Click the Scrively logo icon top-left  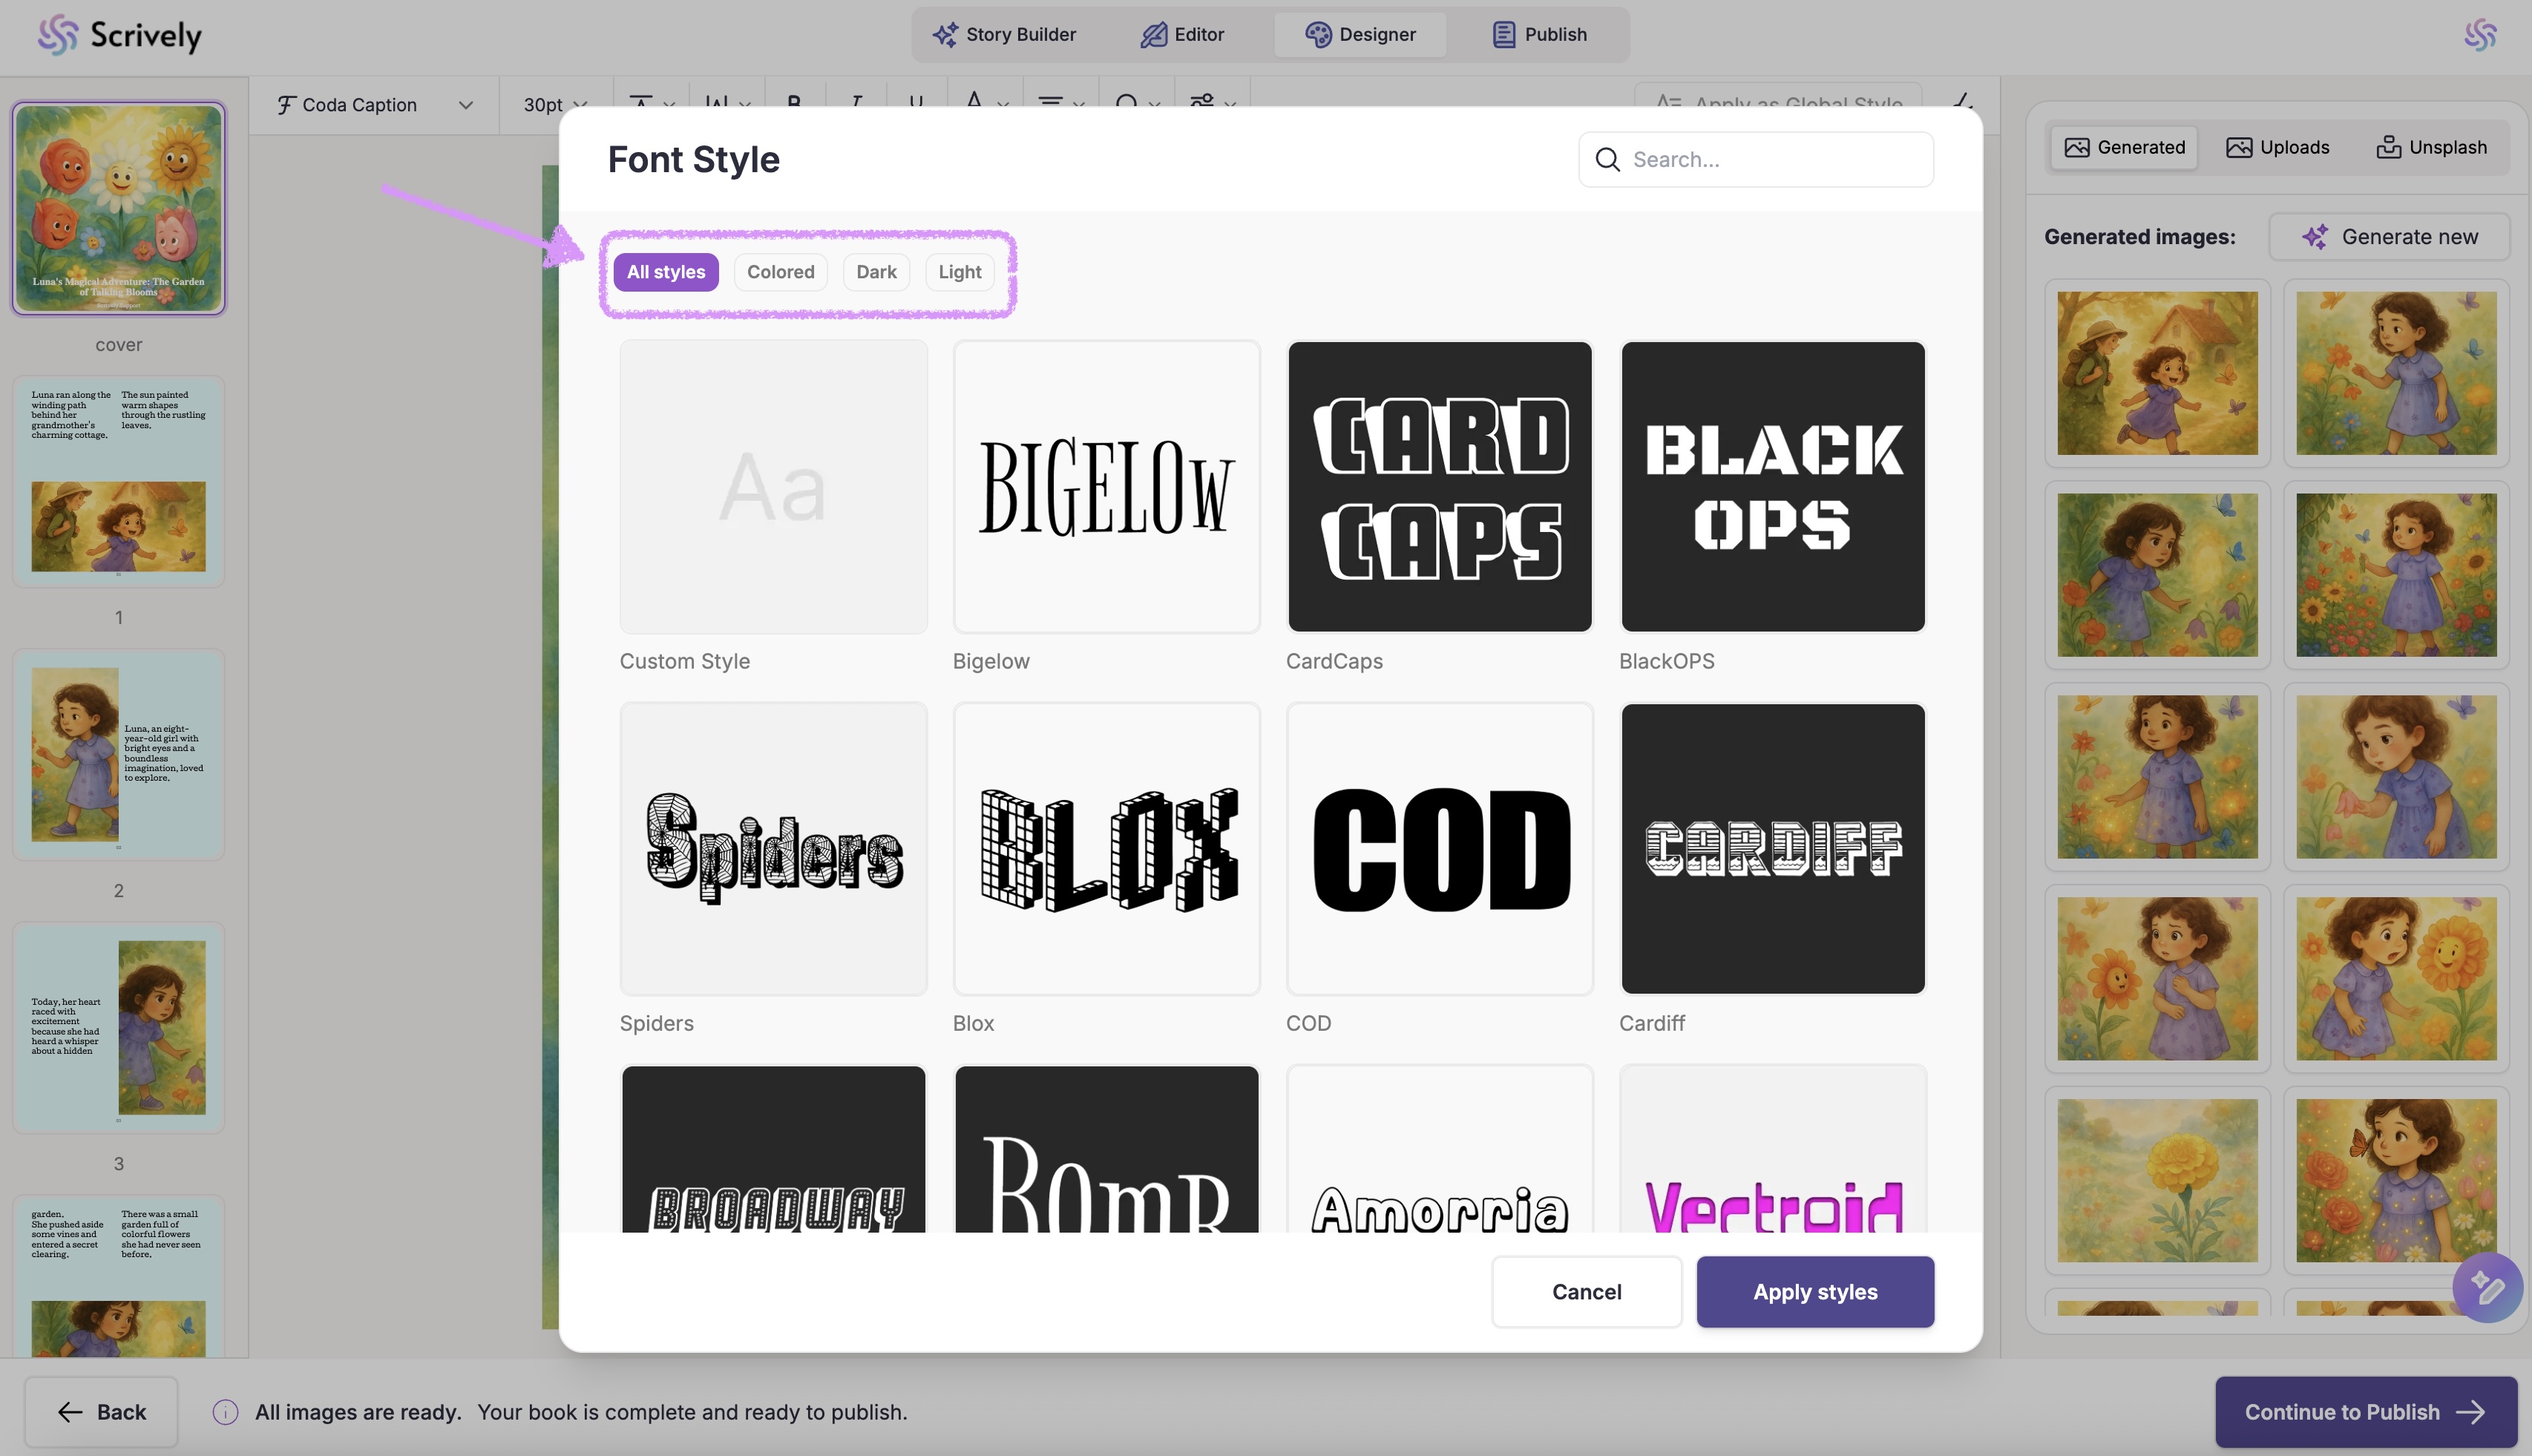pyautogui.click(x=57, y=35)
